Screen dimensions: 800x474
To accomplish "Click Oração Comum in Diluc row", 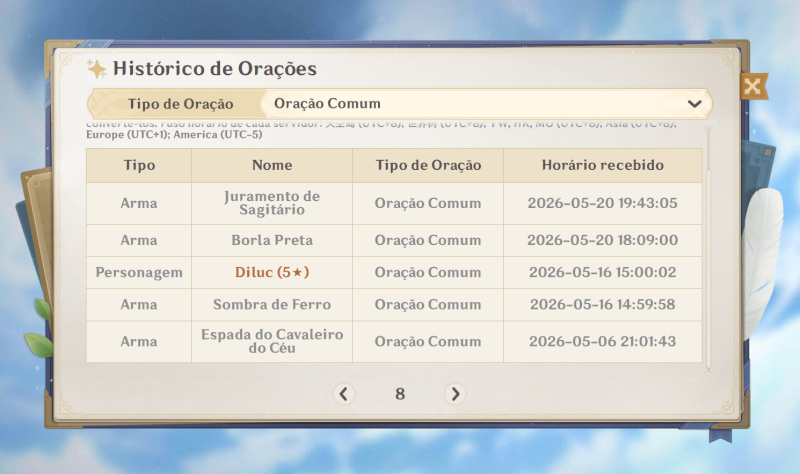I will click(x=428, y=272).
